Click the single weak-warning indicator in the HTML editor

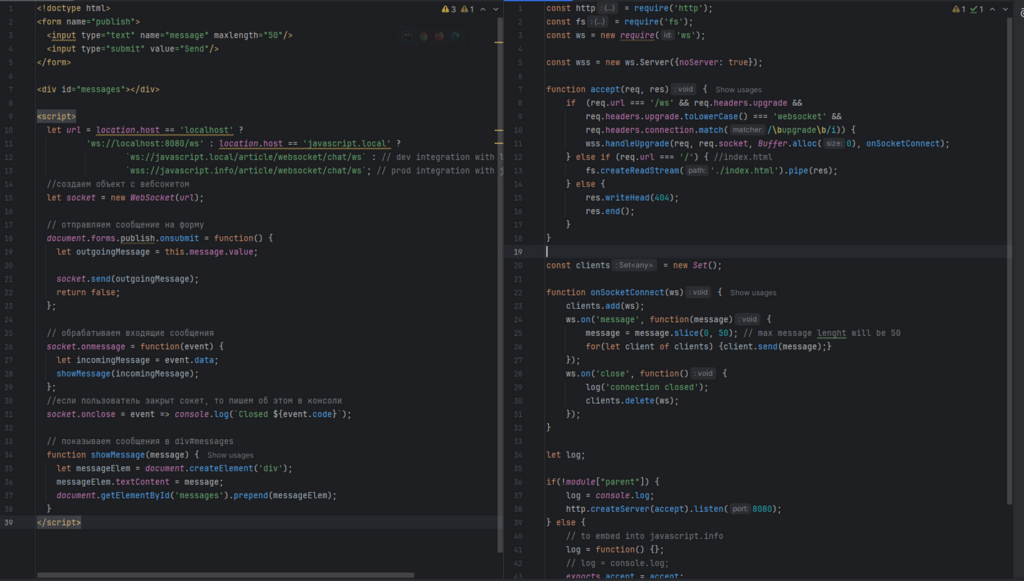point(467,9)
